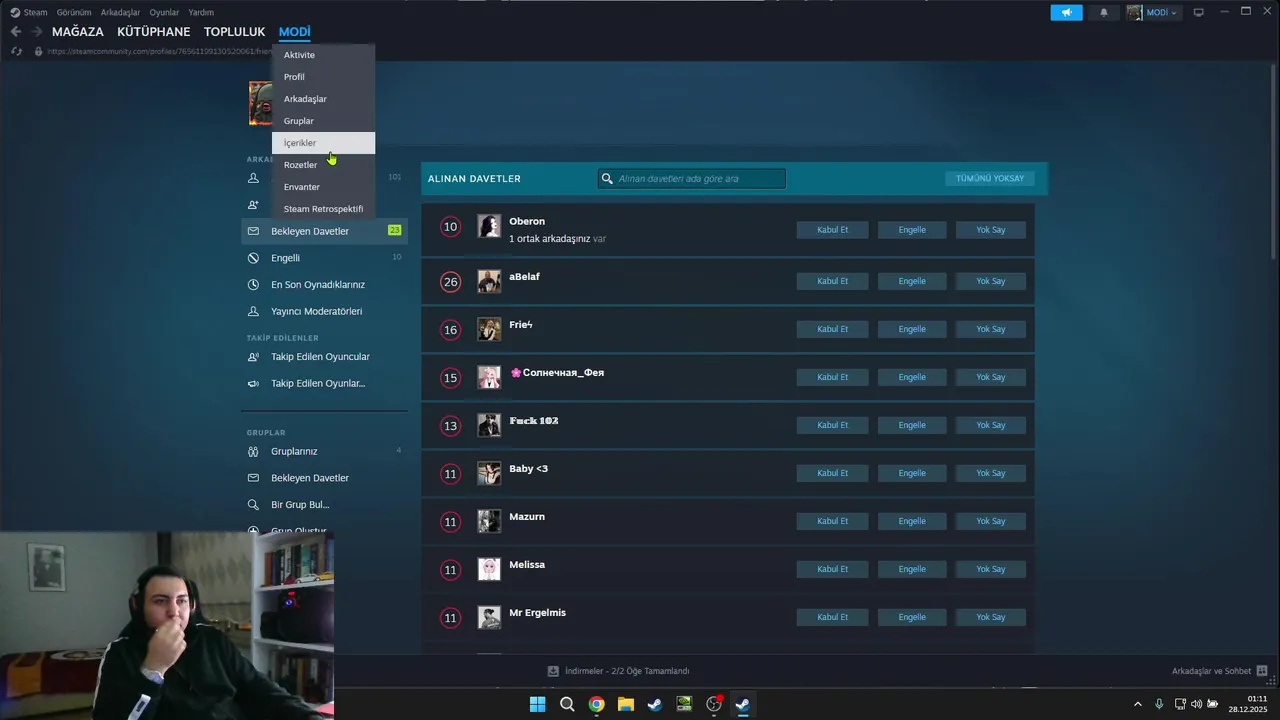The image size is (1280, 720).
Task: Open aBelaf's avatar thumbnail
Action: click(x=489, y=281)
